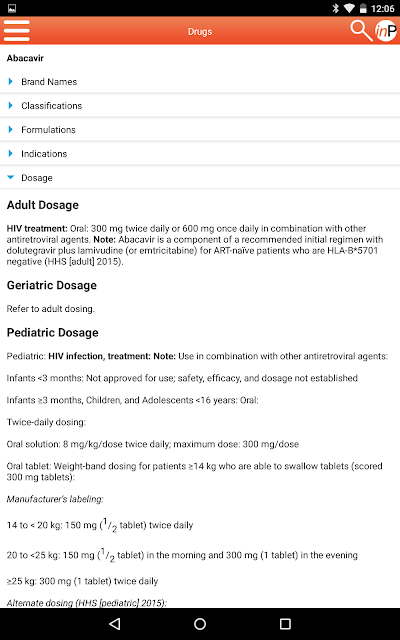The width and height of the screenshot is (400, 640).
Task: Collapse the Dosage section
Action: click(x=200, y=178)
